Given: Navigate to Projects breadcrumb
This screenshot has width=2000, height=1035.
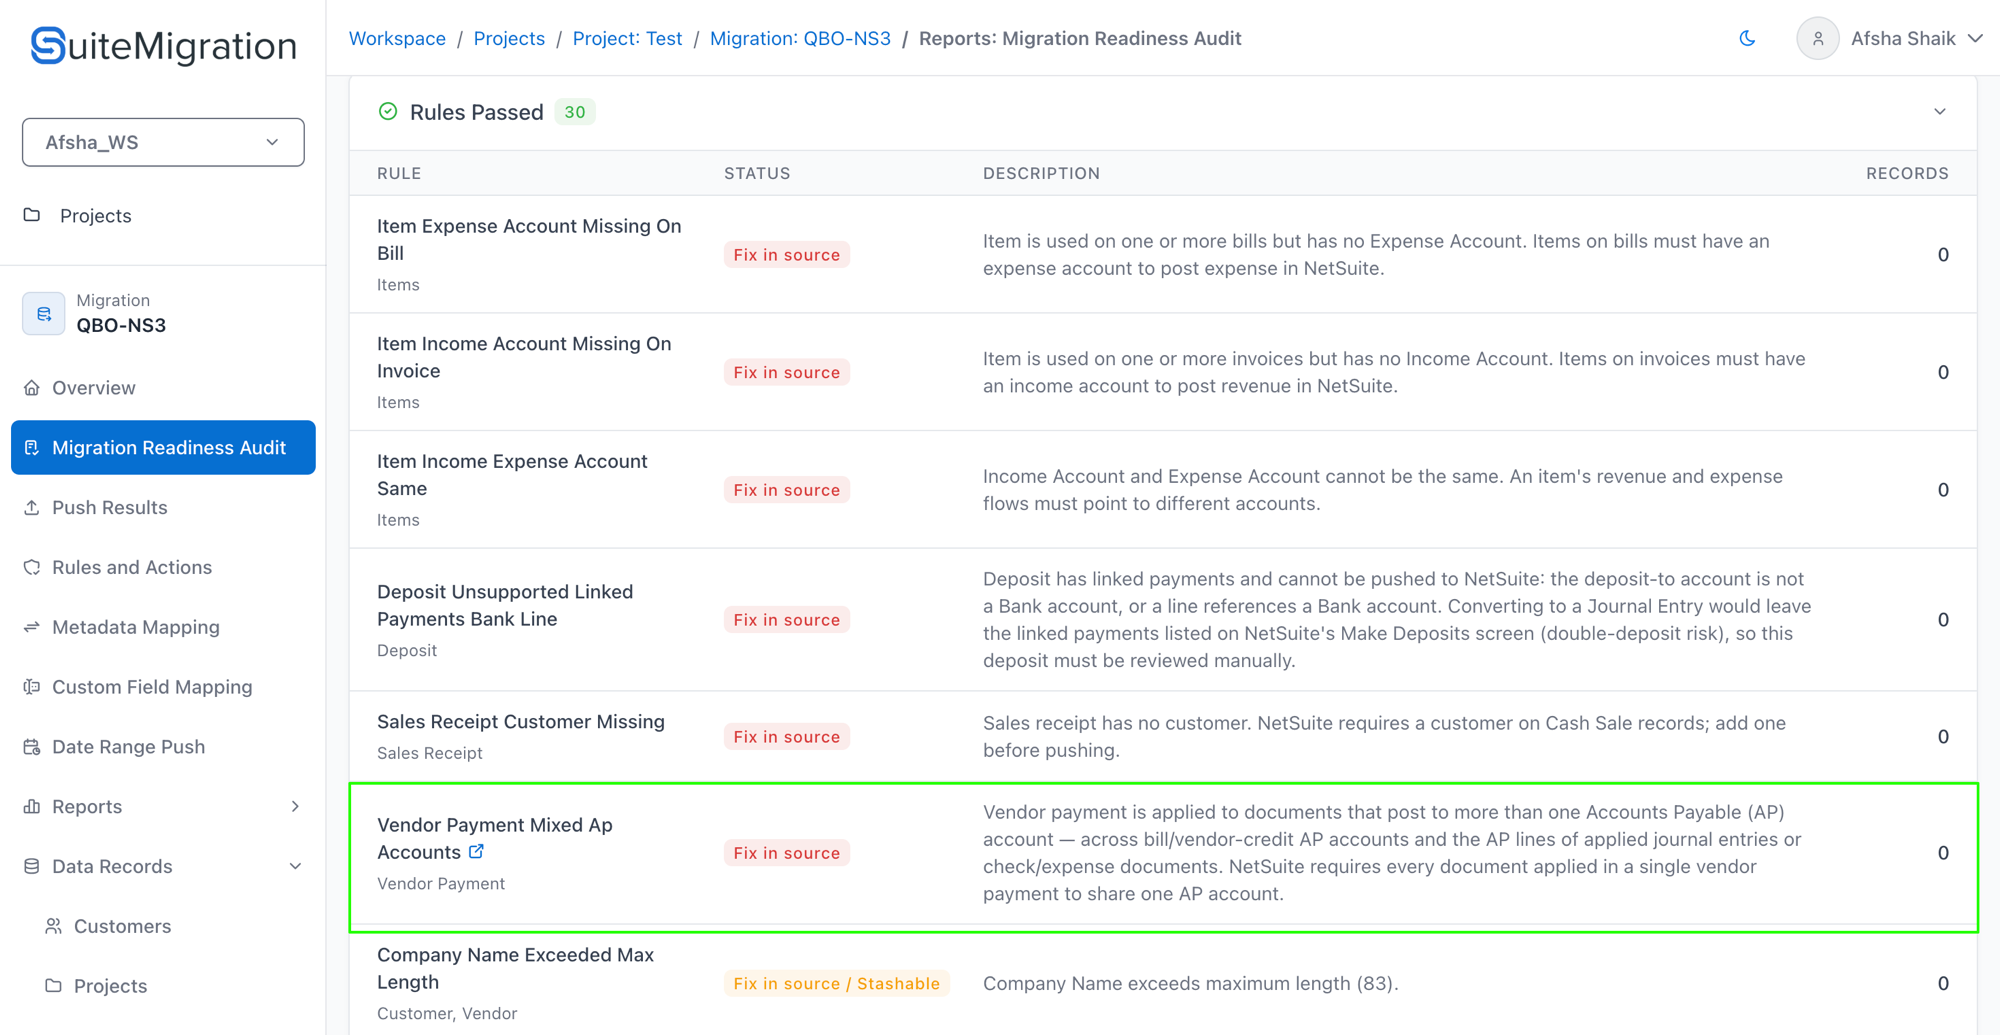Looking at the screenshot, I should click(509, 38).
